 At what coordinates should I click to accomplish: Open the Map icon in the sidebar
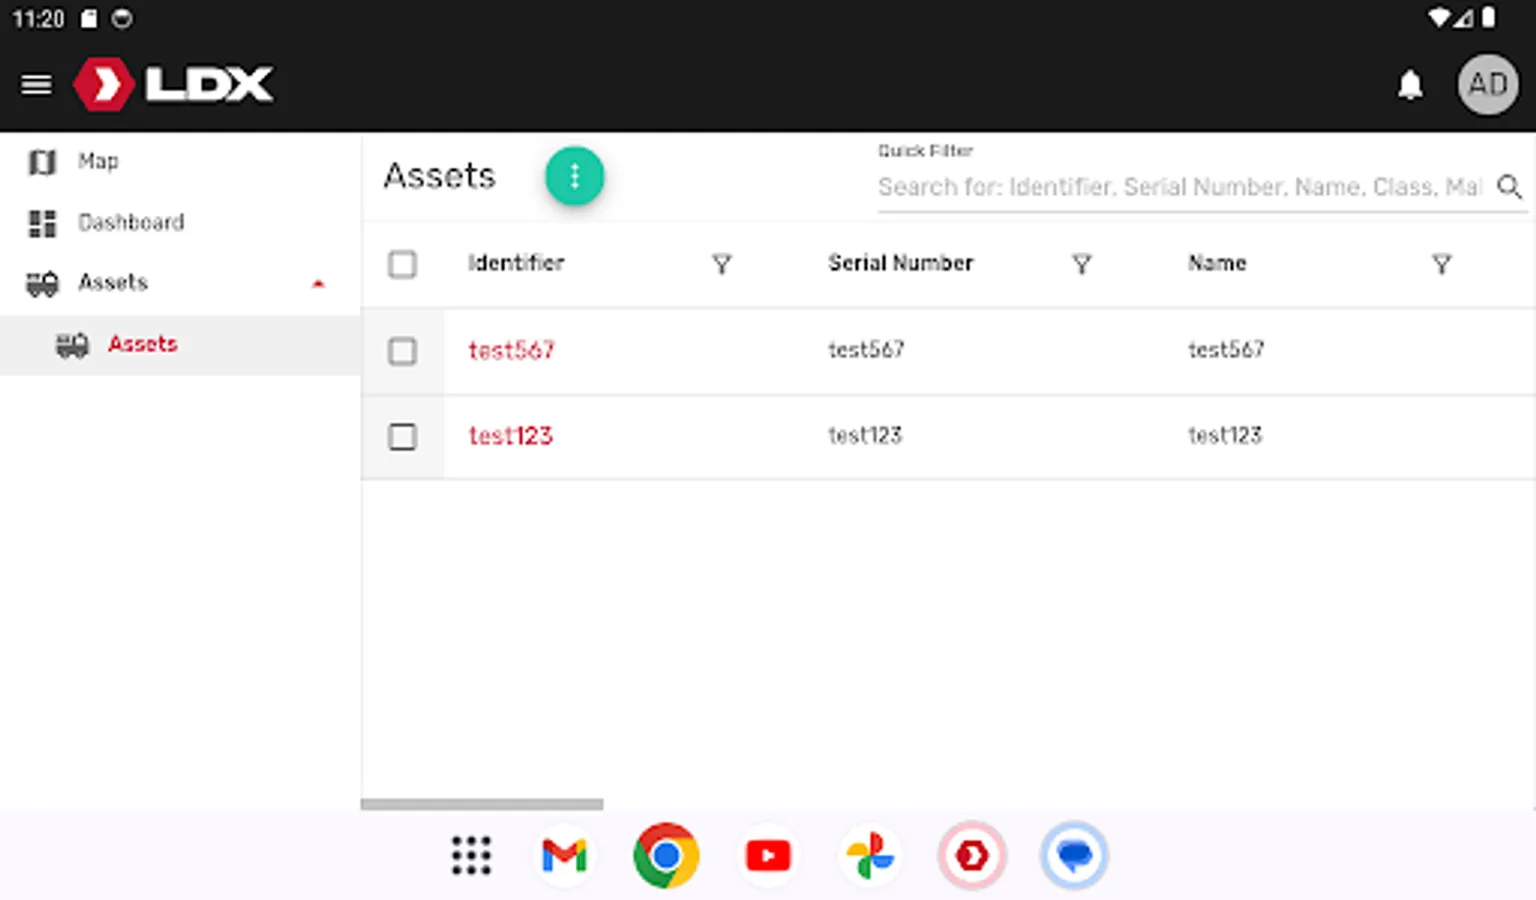(x=42, y=161)
